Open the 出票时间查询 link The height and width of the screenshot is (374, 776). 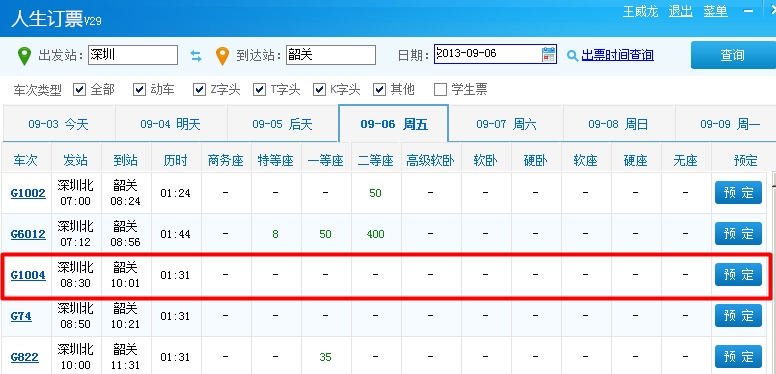[617, 55]
